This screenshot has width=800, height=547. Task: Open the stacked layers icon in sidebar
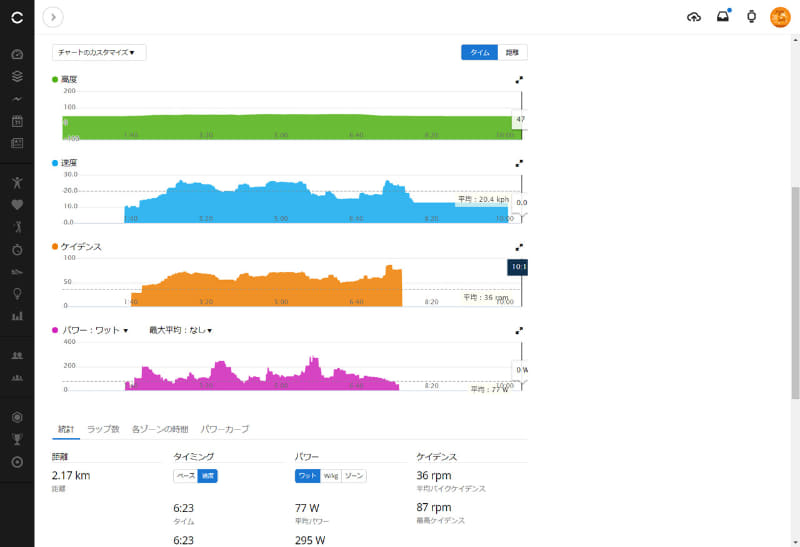(x=17, y=76)
